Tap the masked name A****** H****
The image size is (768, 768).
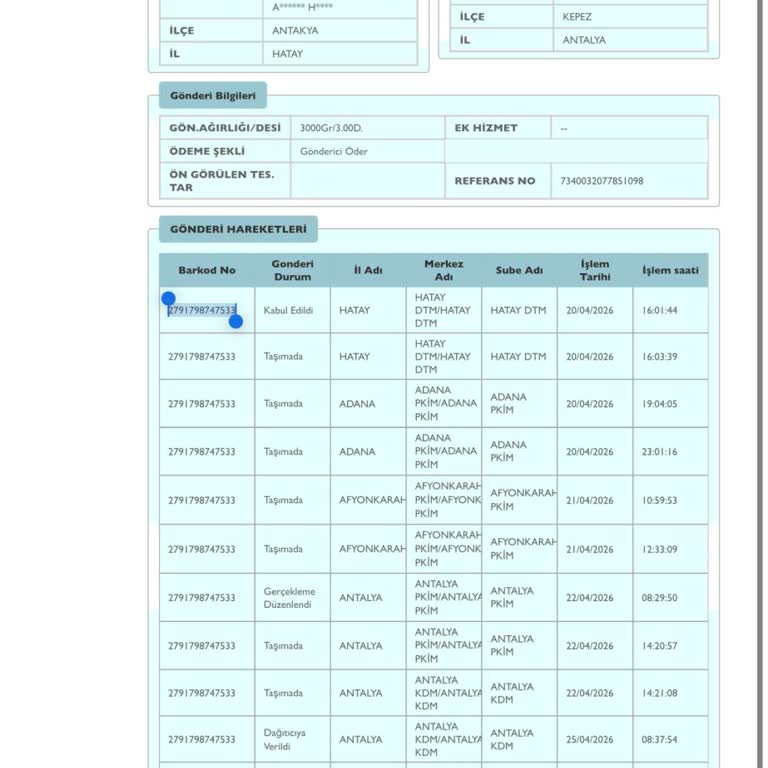(302, 7)
